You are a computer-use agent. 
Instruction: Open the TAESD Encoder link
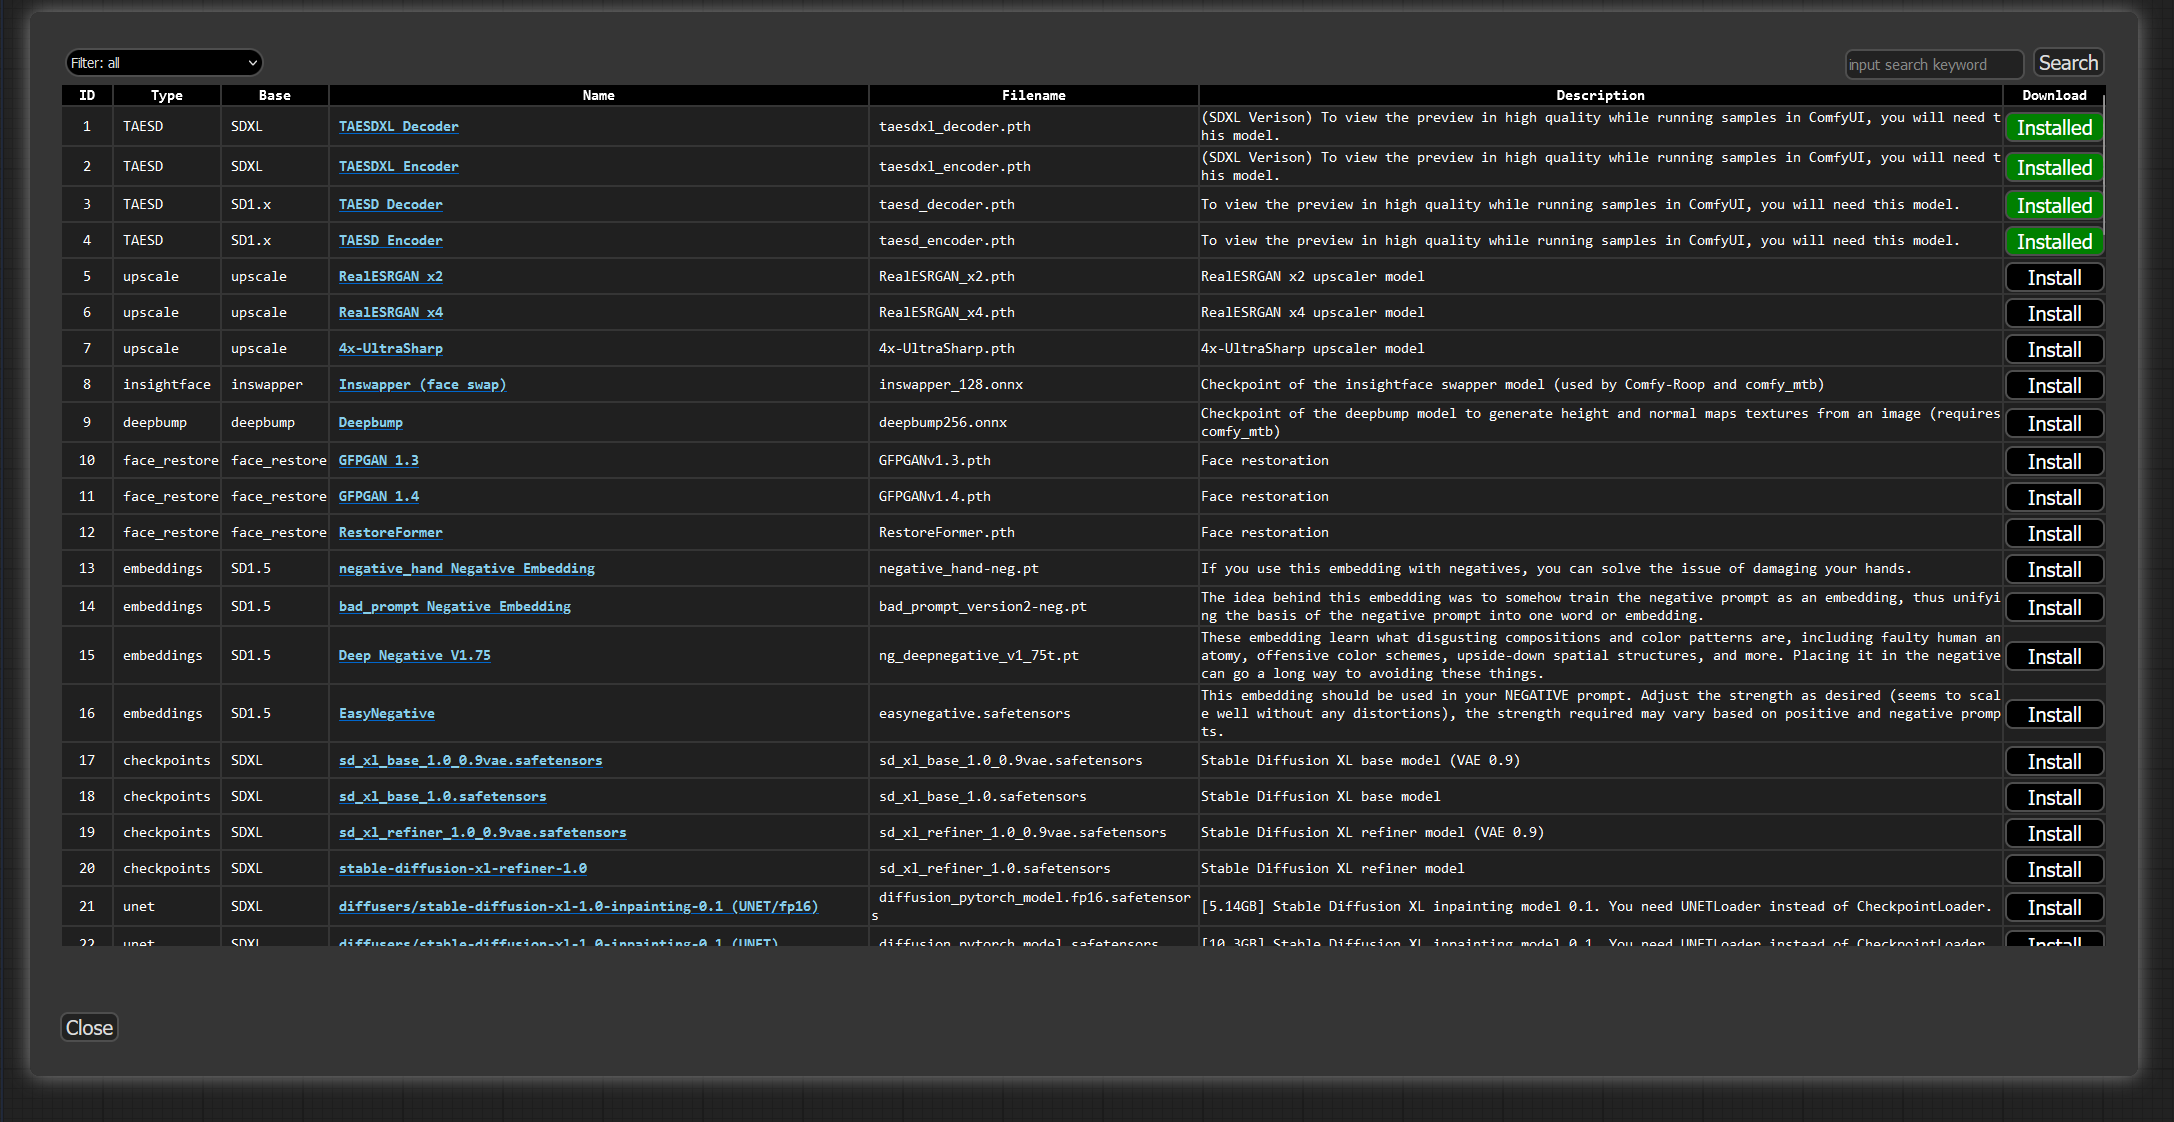pyautogui.click(x=390, y=240)
